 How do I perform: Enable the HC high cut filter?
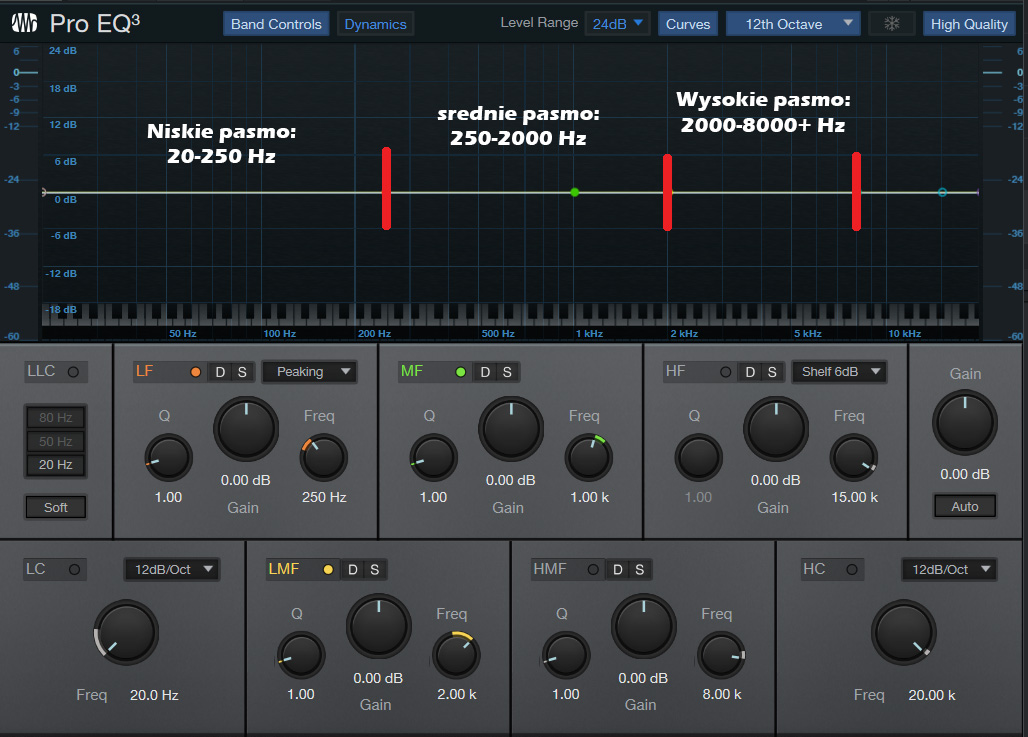pyautogui.click(x=851, y=570)
